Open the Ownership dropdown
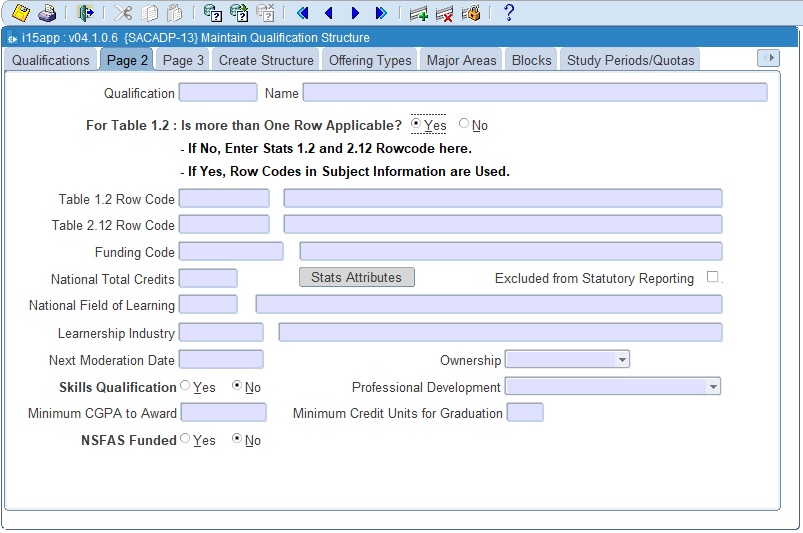The width and height of the screenshot is (803, 533). [x=622, y=359]
